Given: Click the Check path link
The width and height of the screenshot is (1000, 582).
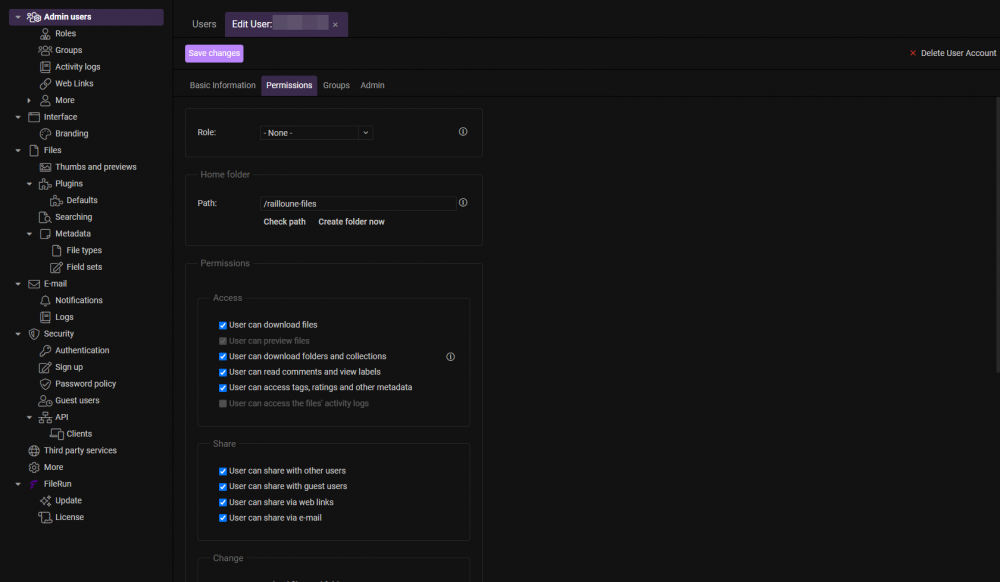Looking at the screenshot, I should click(x=284, y=222).
